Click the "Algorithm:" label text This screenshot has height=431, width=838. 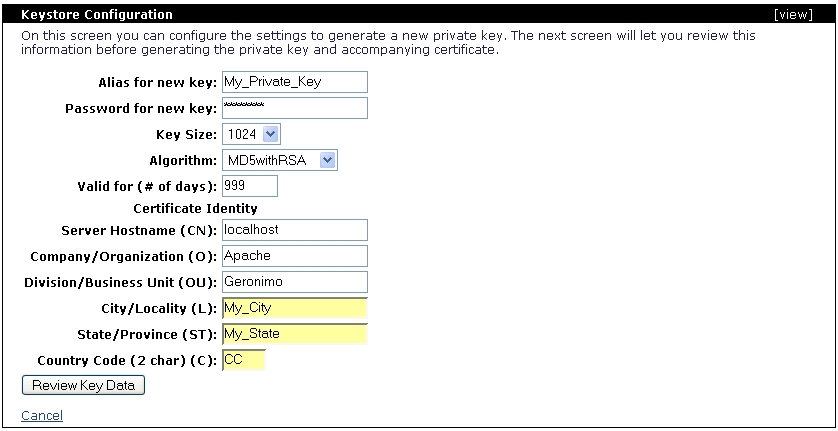tap(183, 160)
